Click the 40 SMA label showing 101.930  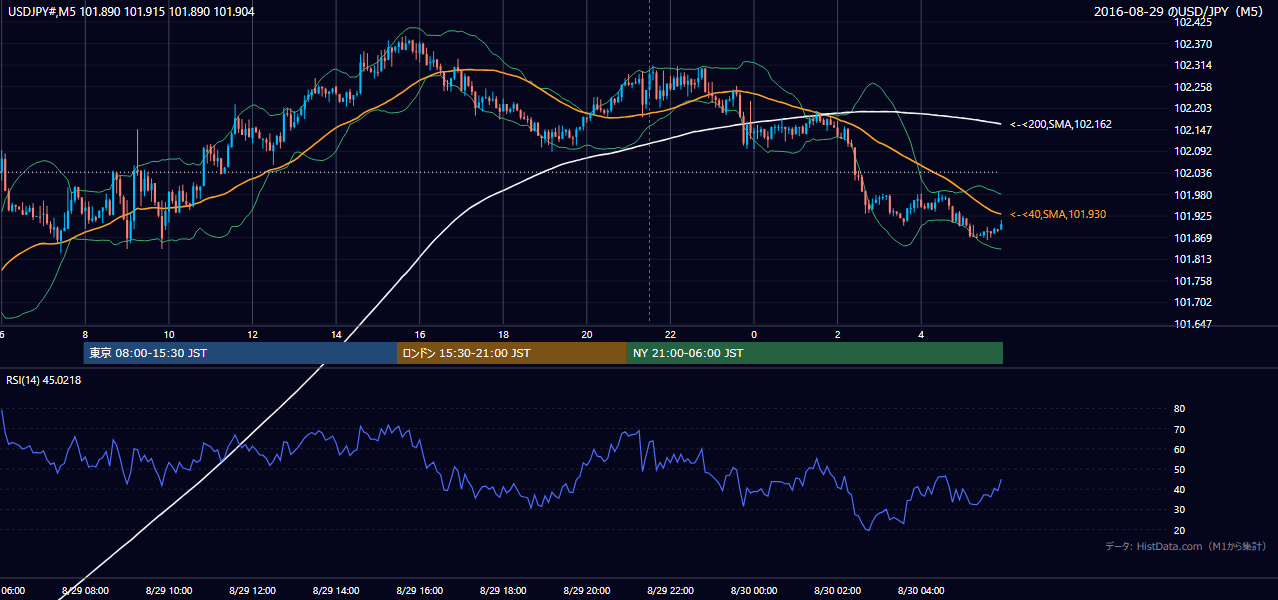tap(1058, 215)
